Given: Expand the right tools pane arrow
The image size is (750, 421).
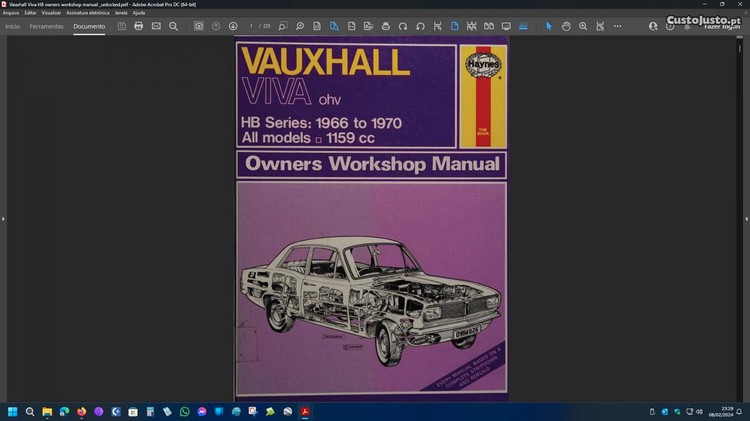Looking at the screenshot, I should click(746, 218).
